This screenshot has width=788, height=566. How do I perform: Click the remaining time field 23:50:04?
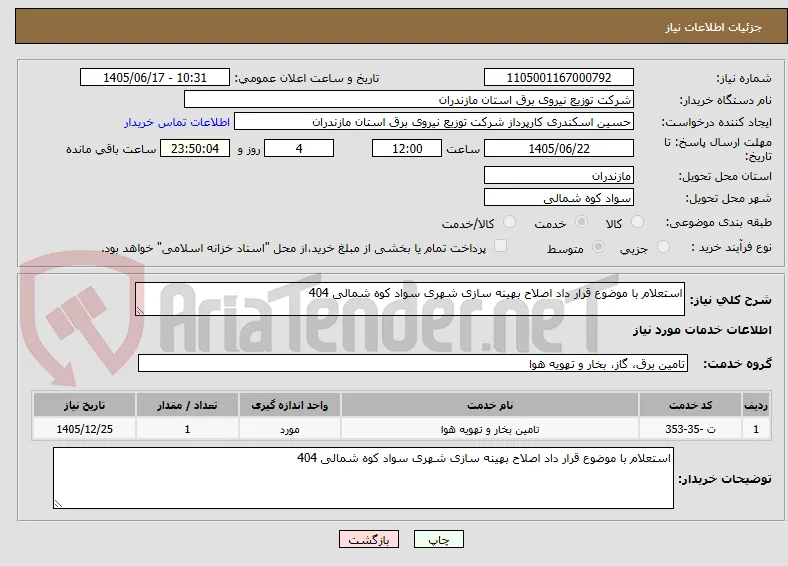point(195,148)
